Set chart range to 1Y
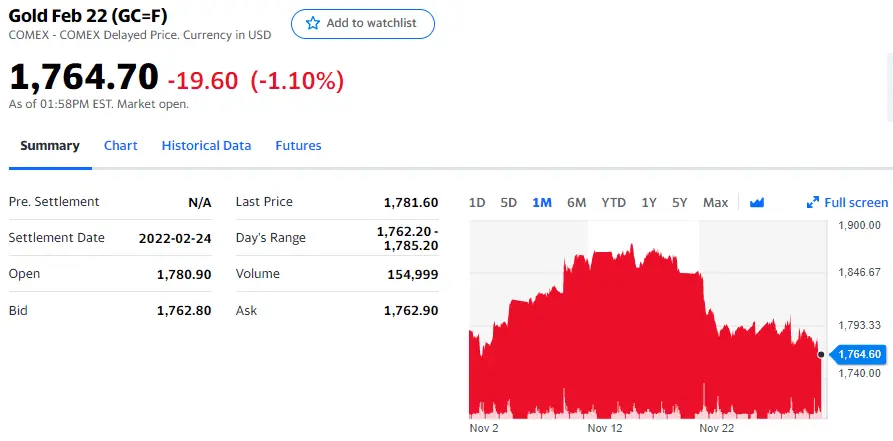 coord(649,203)
